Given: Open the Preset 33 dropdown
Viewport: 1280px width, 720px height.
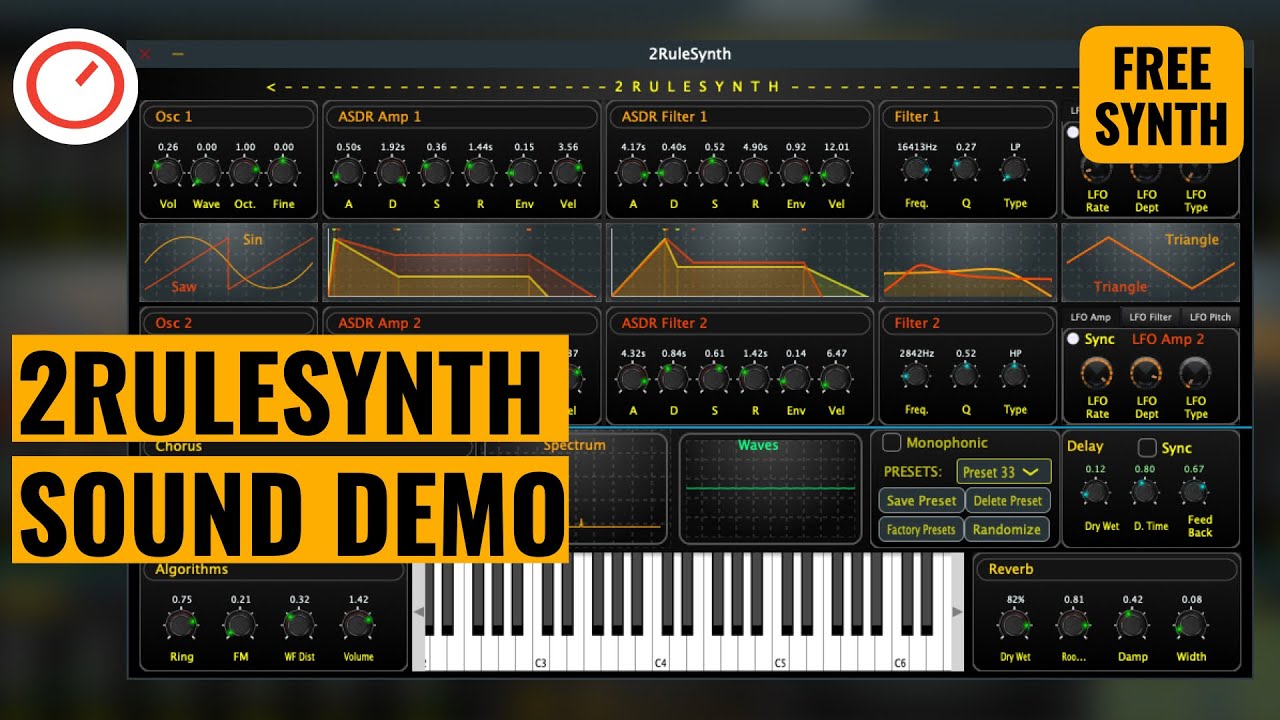Looking at the screenshot, I should click(1004, 472).
